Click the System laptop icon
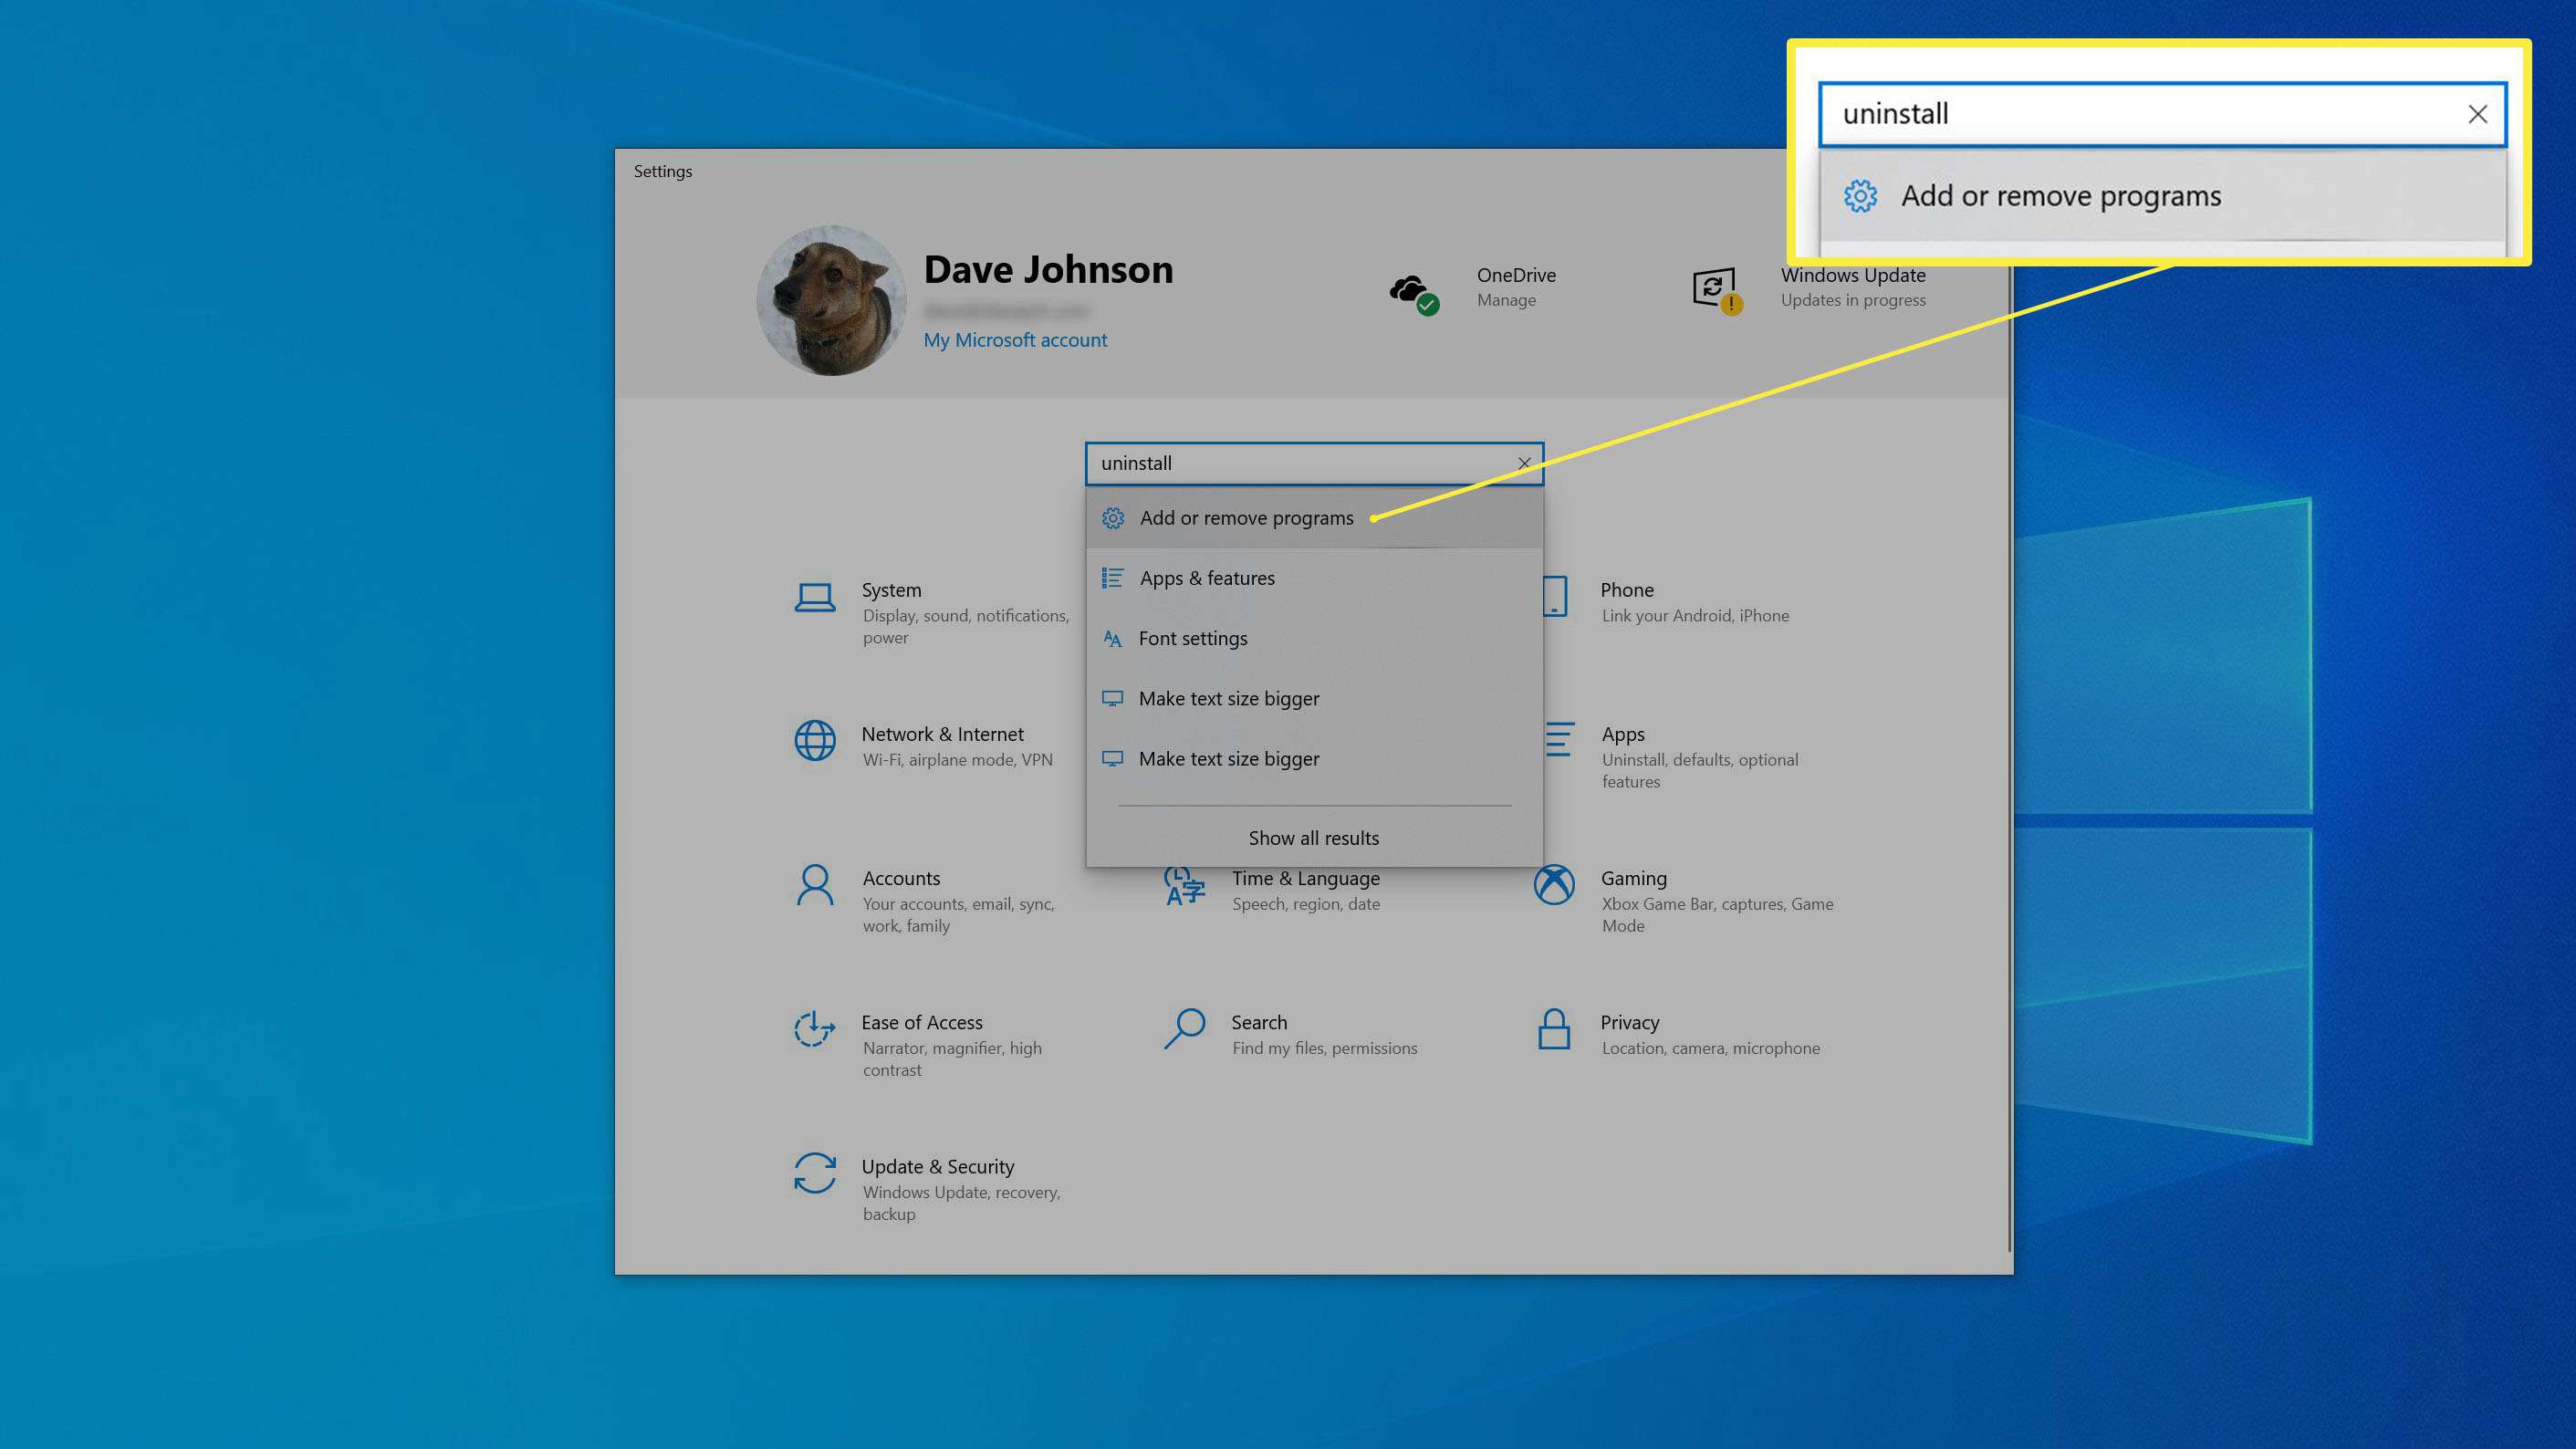The image size is (2576, 1449). (x=815, y=598)
